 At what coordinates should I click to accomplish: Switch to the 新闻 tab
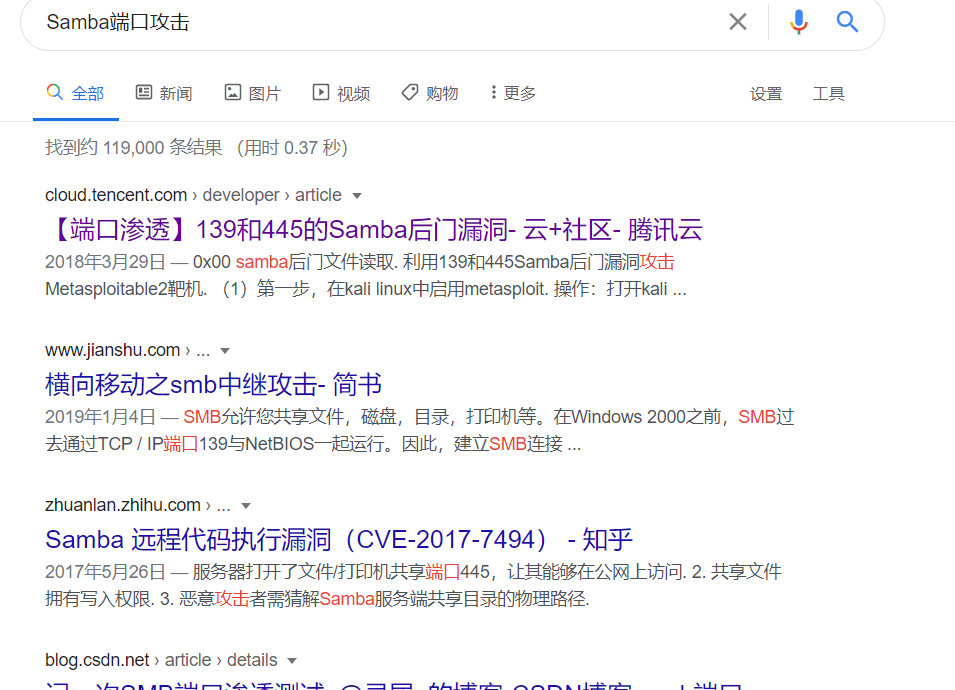click(164, 93)
